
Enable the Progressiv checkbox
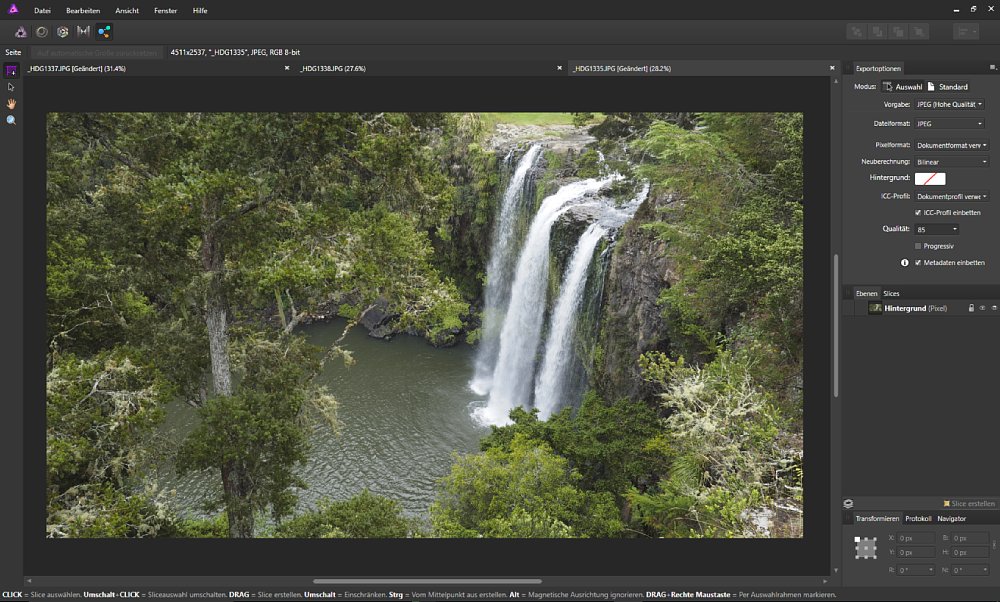click(918, 245)
